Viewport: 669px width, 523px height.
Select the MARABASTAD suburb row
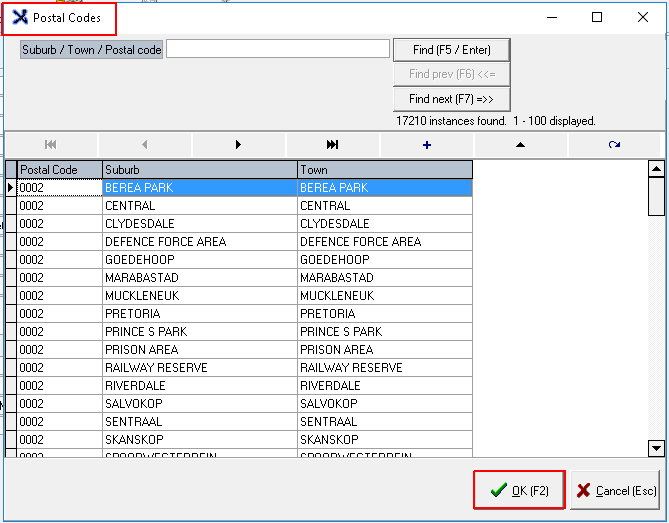coord(199,278)
